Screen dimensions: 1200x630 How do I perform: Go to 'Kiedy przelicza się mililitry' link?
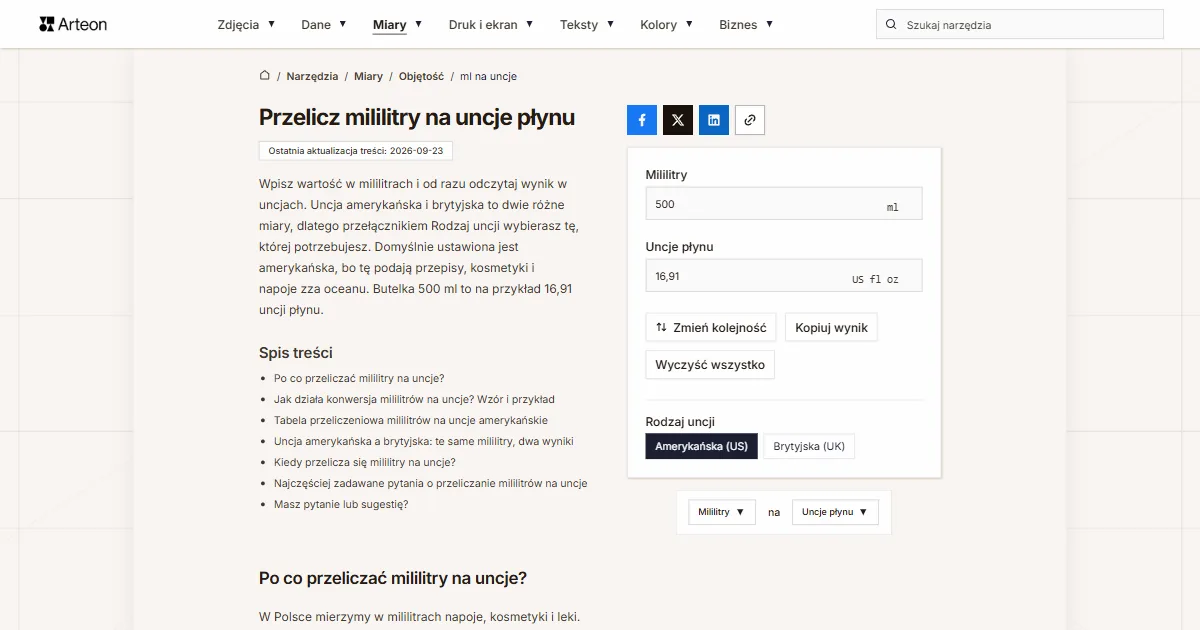pos(365,462)
